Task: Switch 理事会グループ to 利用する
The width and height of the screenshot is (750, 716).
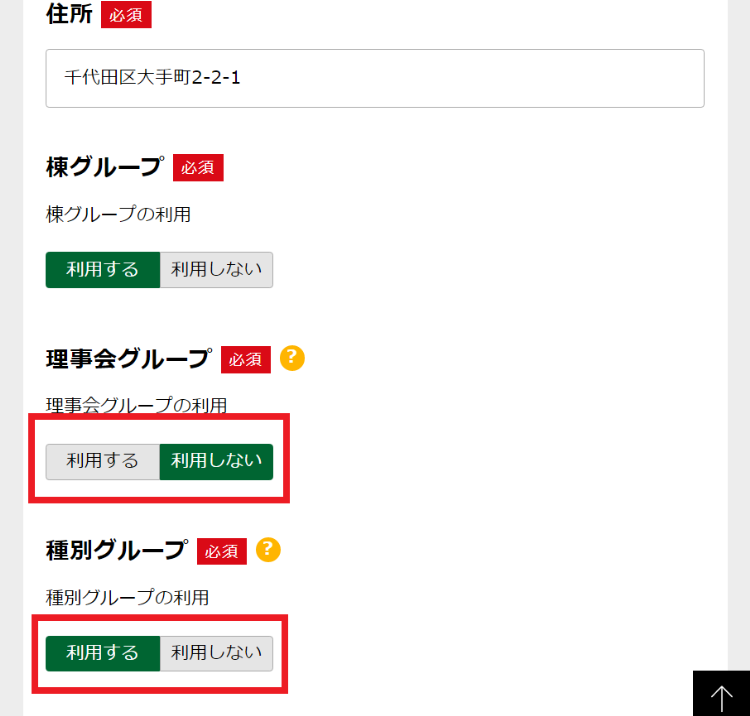Action: tap(103, 461)
